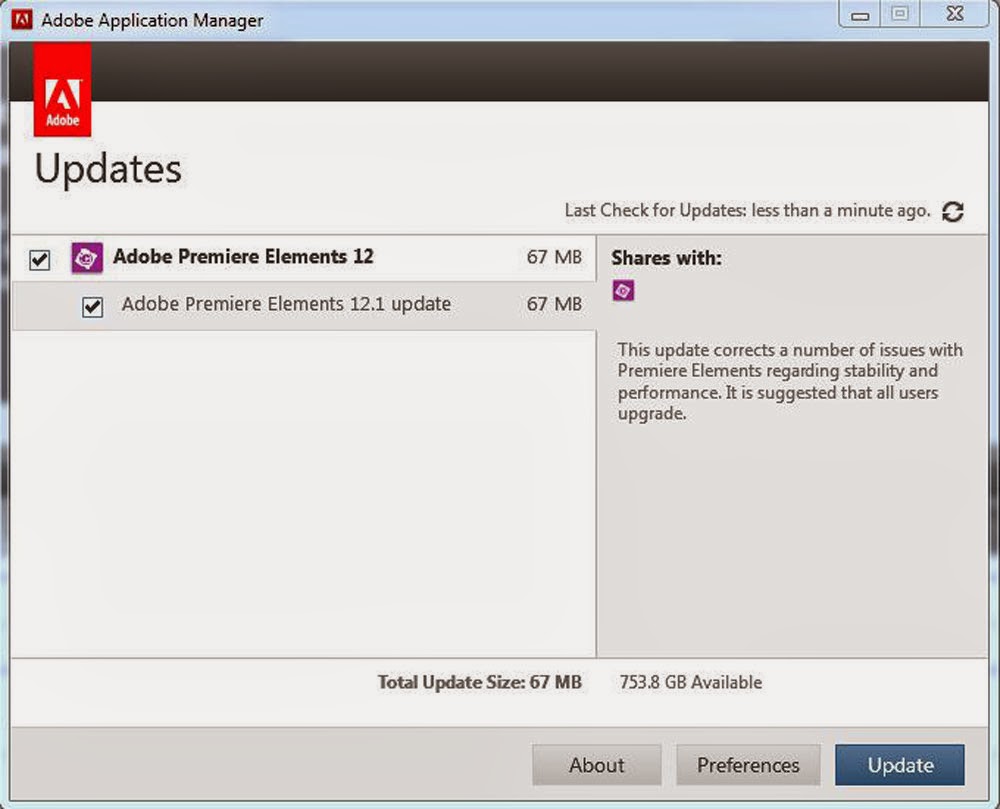Uncheck the Adobe Premiere Elements 12 checkbox

point(40,259)
